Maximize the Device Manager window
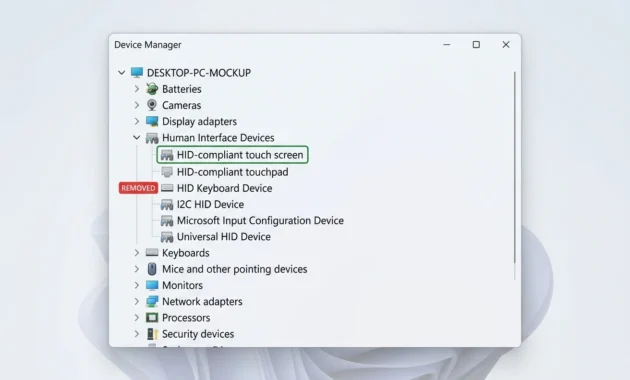The height and width of the screenshot is (380, 630). [476, 45]
